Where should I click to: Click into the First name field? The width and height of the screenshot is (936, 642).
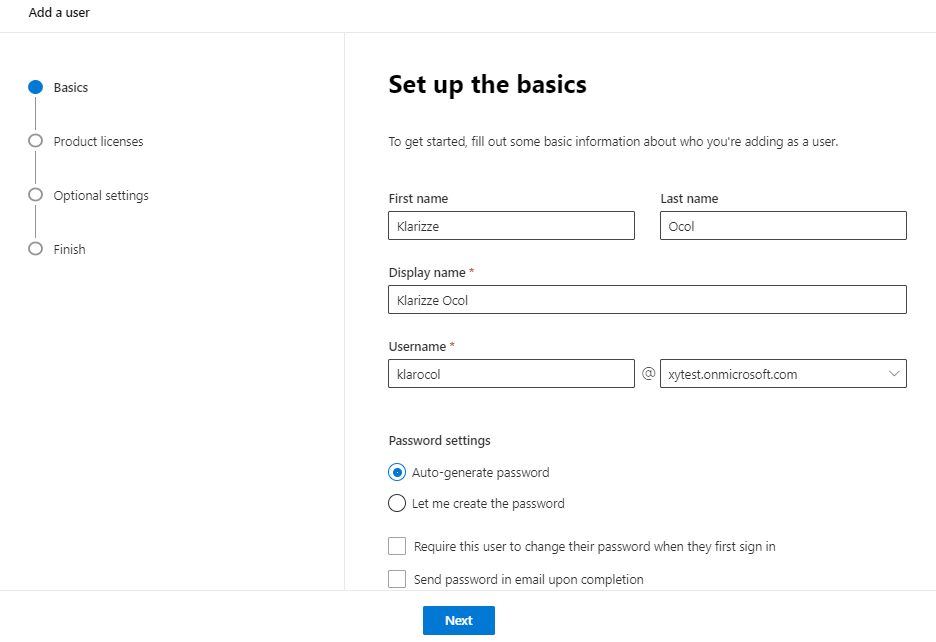point(512,226)
